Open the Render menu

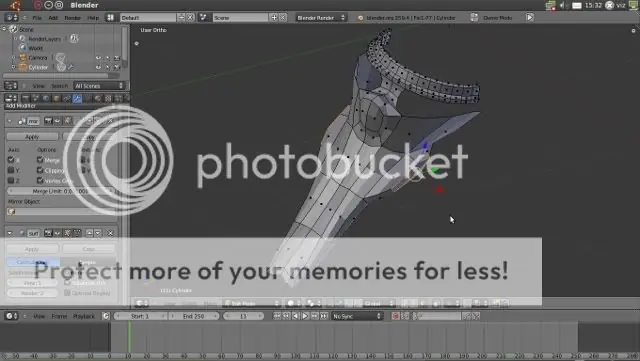[x=73, y=18]
